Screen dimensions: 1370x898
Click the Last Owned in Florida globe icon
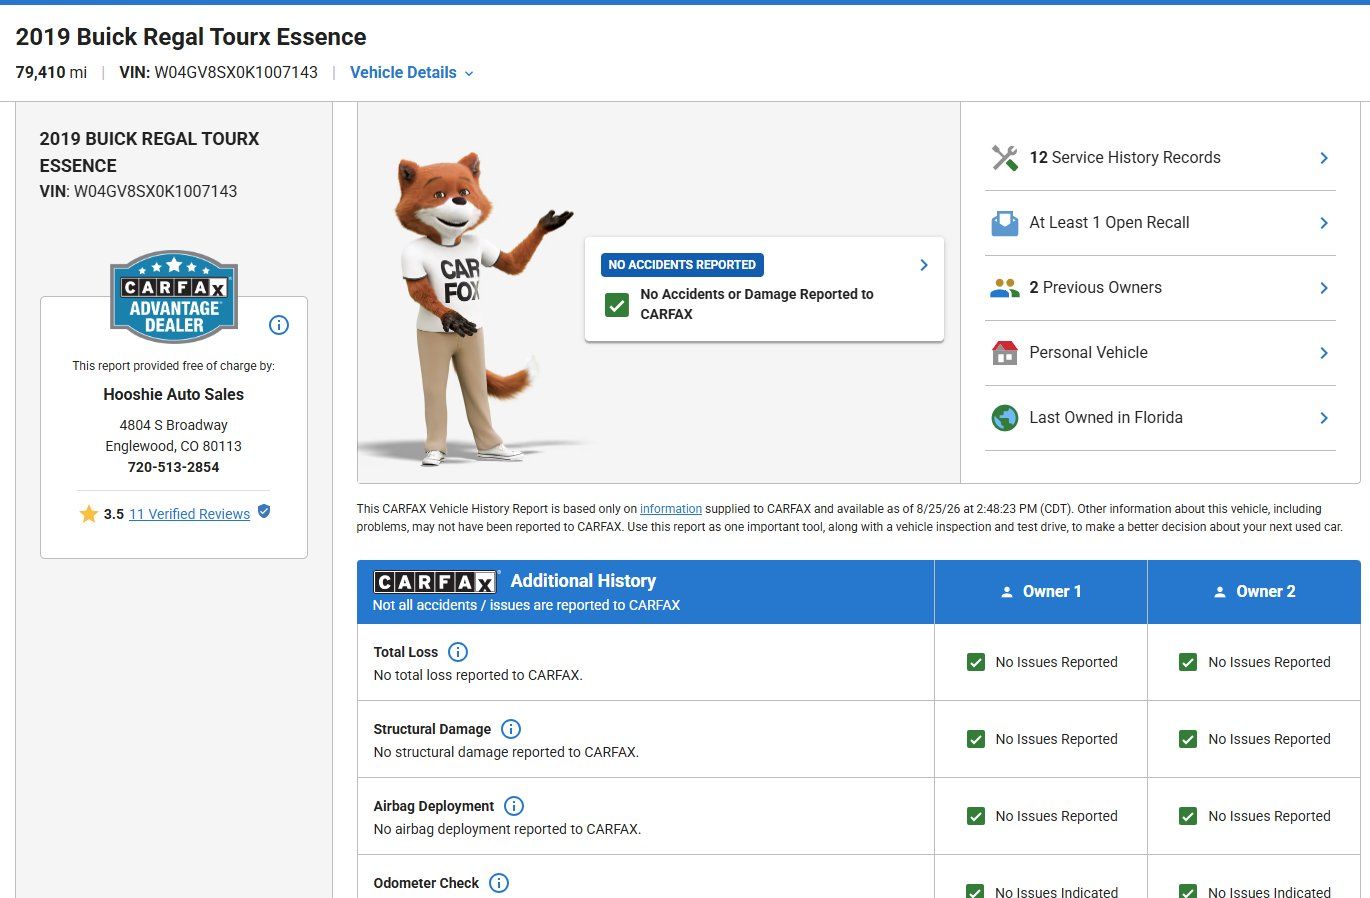tap(1004, 418)
